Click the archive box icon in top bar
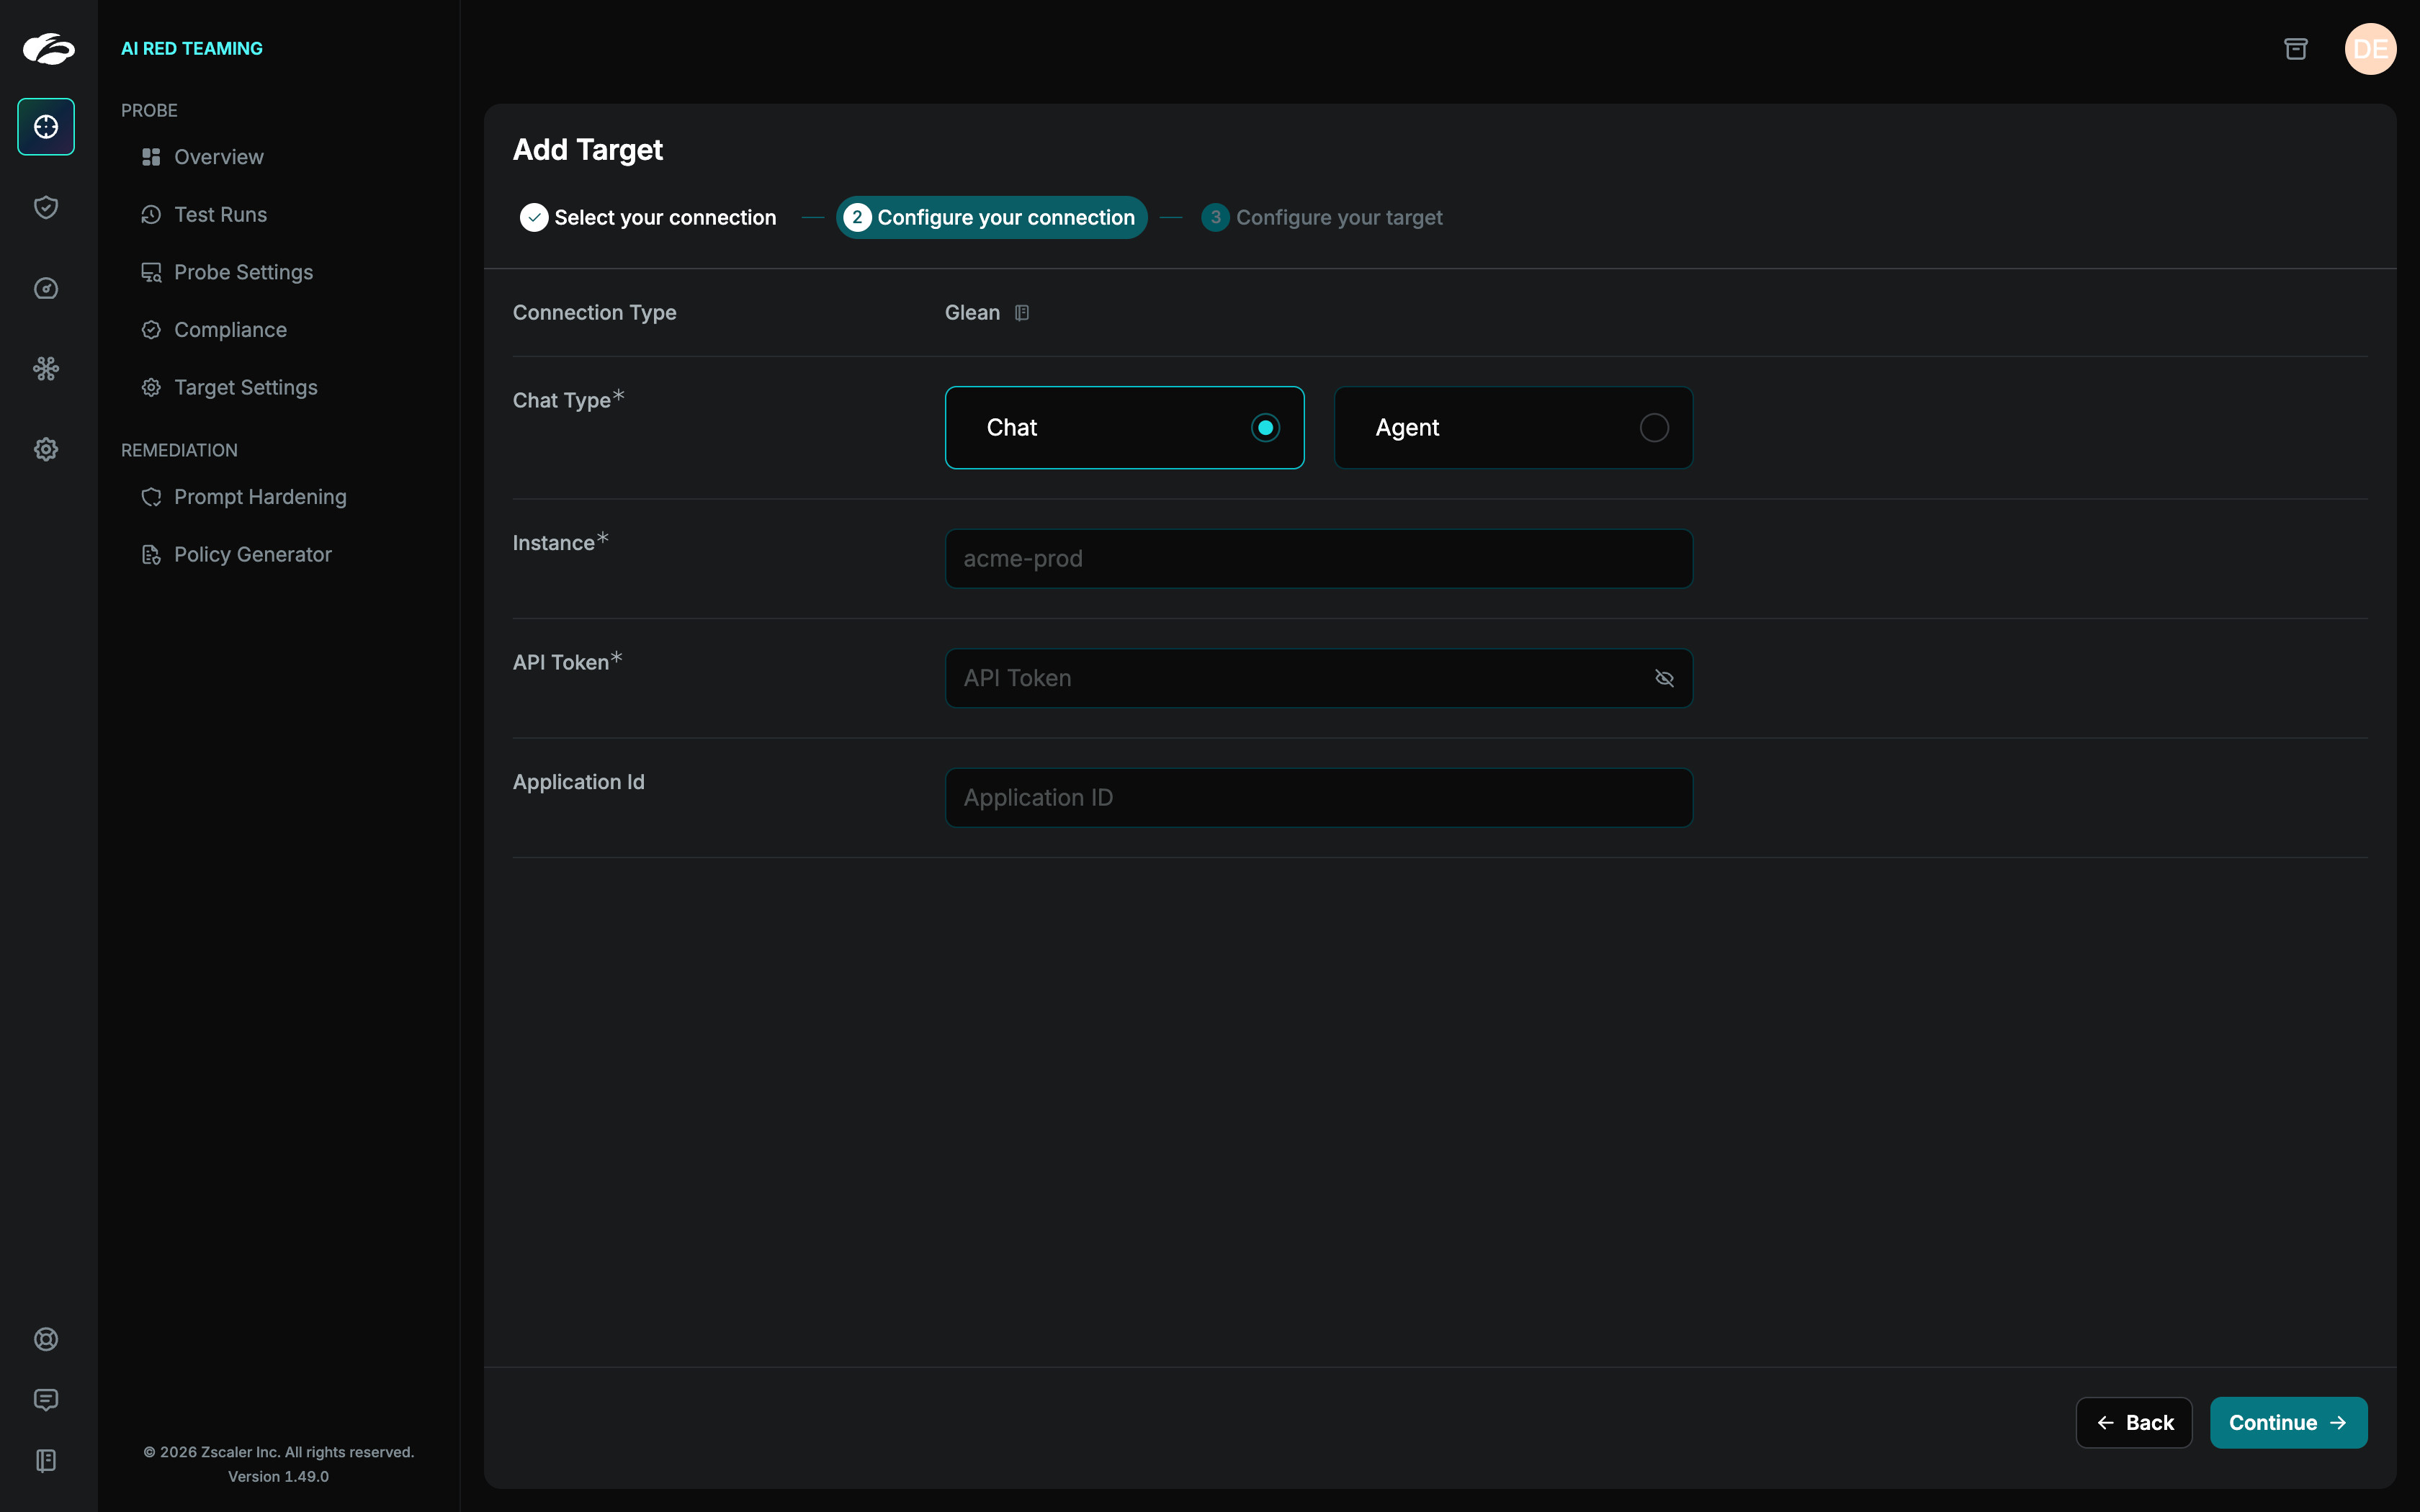 coord(2296,49)
